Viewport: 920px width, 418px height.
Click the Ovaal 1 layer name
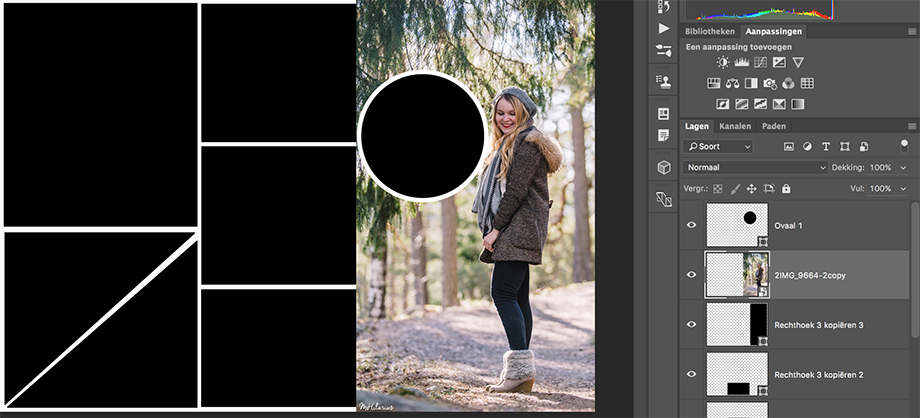pyautogui.click(x=788, y=225)
